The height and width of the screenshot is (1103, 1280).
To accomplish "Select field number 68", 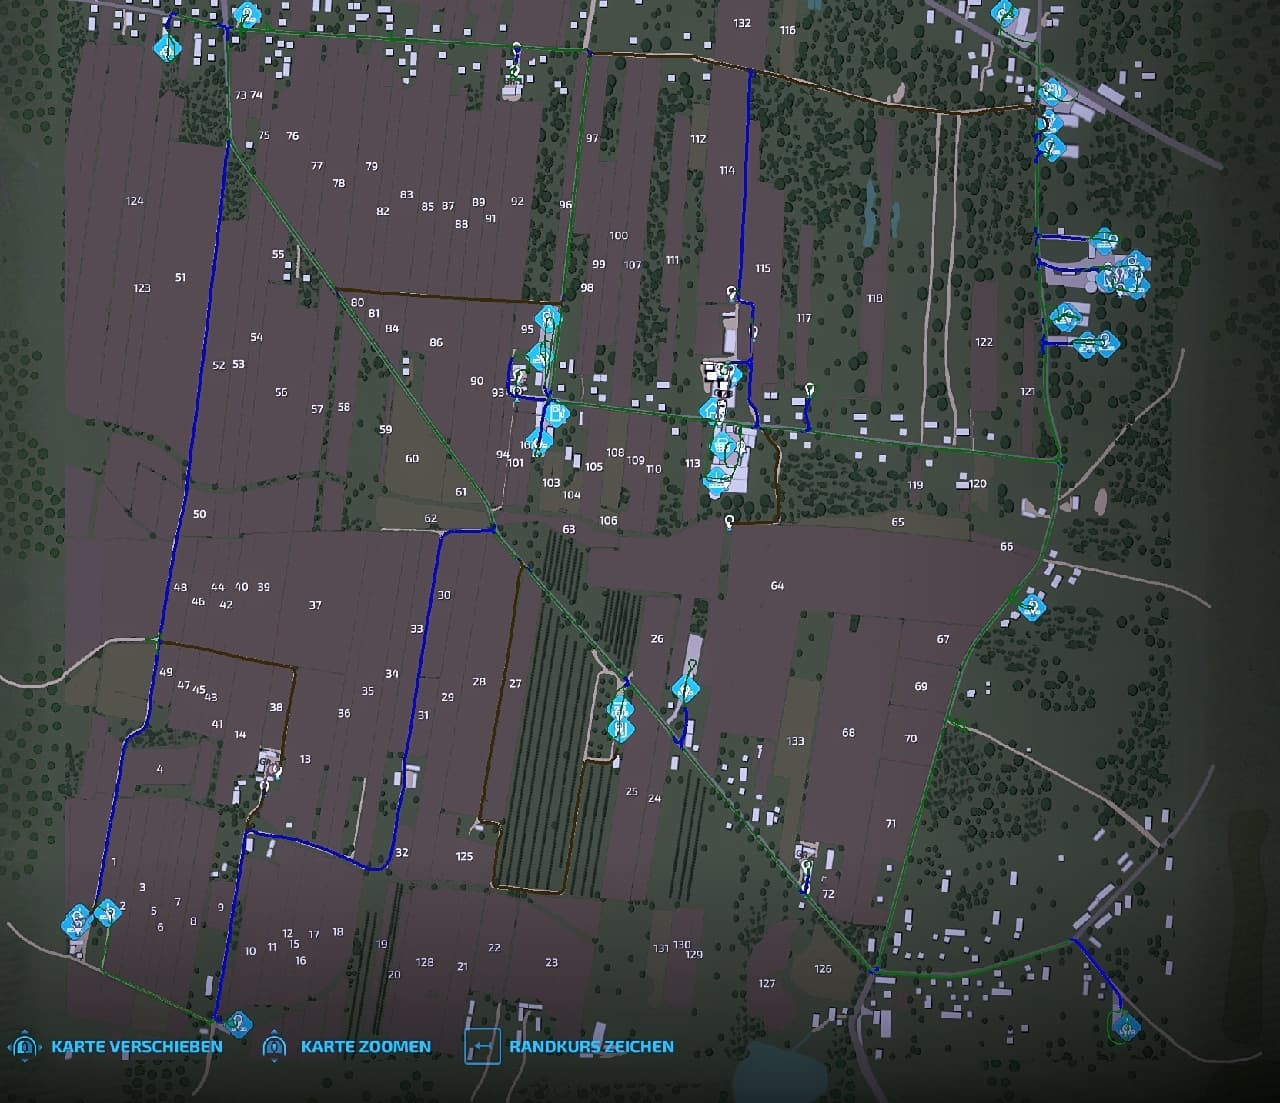I will tap(849, 733).
